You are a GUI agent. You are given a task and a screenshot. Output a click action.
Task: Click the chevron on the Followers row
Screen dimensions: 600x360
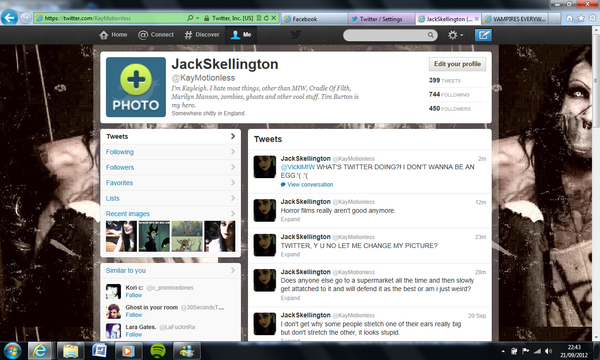[x=233, y=167]
